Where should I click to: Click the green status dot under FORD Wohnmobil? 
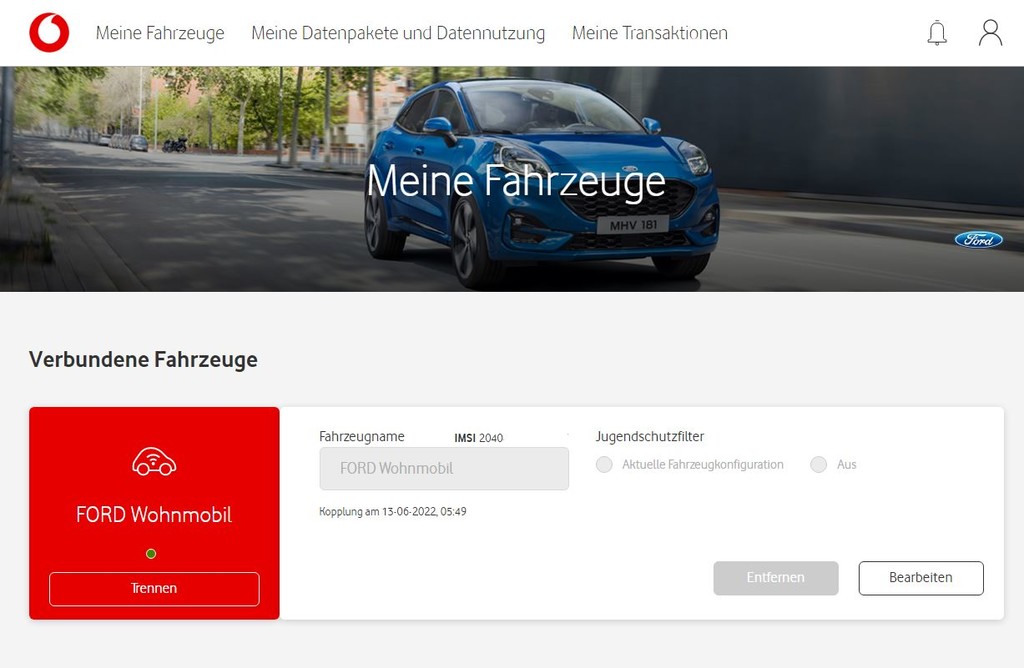[x=151, y=554]
